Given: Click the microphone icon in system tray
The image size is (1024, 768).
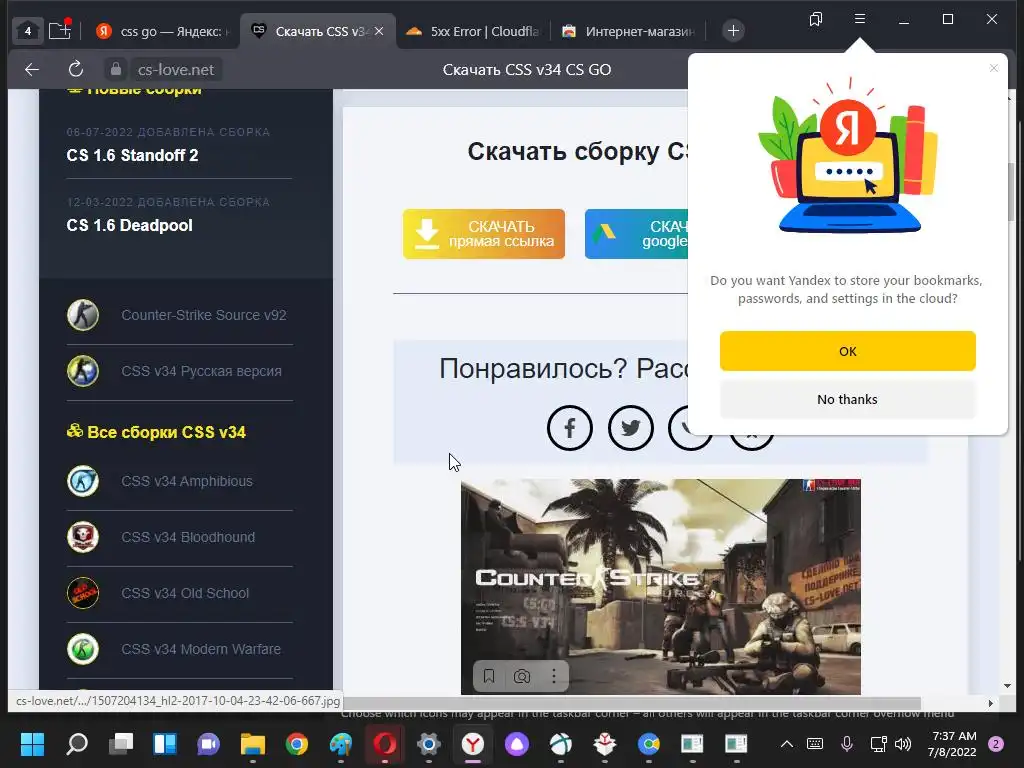Looking at the screenshot, I should click(x=846, y=743).
